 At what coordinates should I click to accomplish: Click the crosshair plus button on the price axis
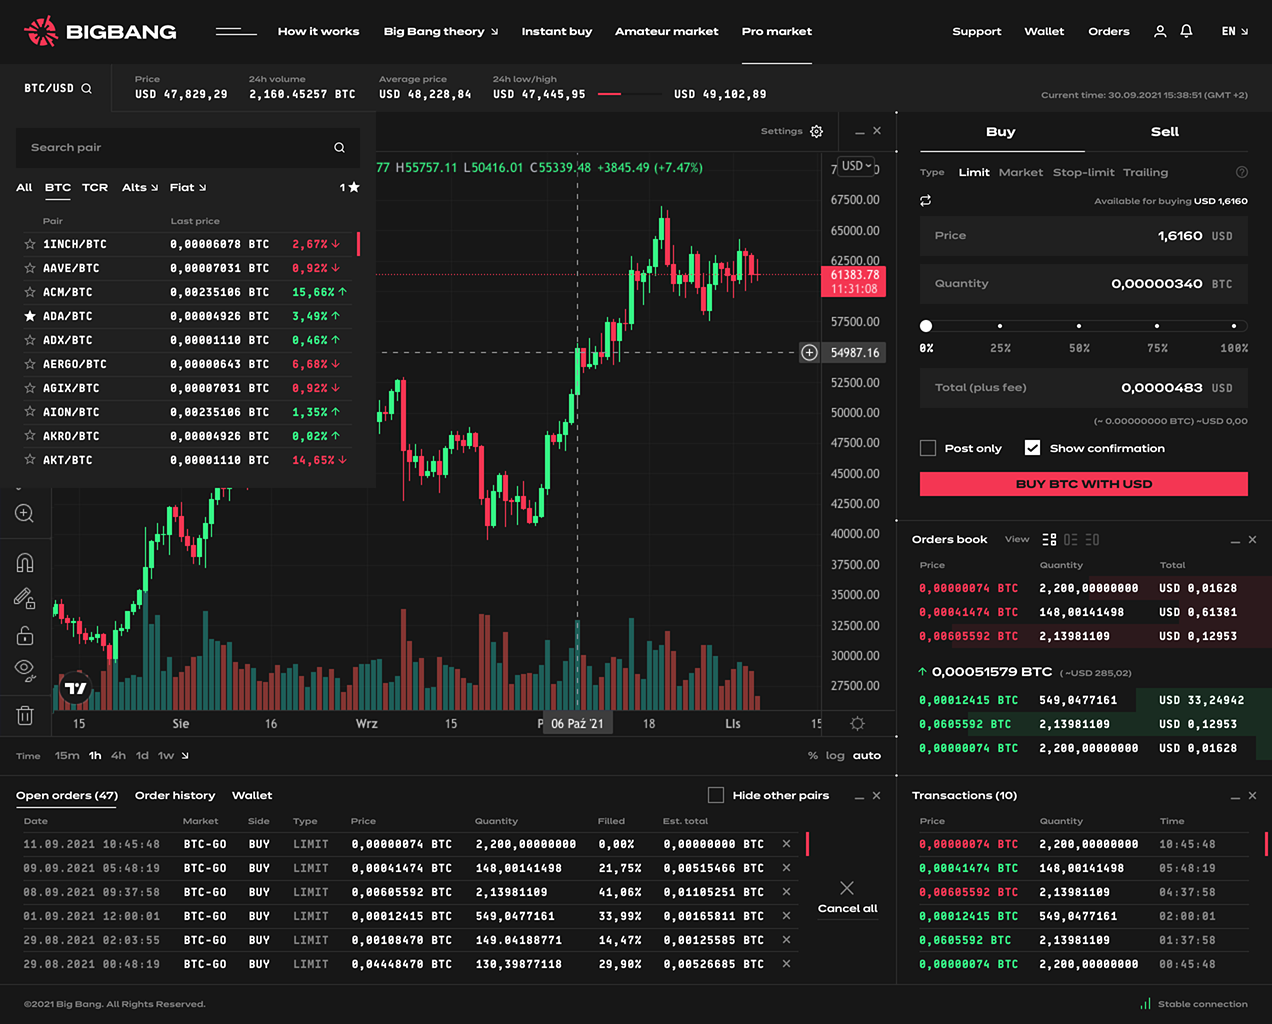pos(809,352)
